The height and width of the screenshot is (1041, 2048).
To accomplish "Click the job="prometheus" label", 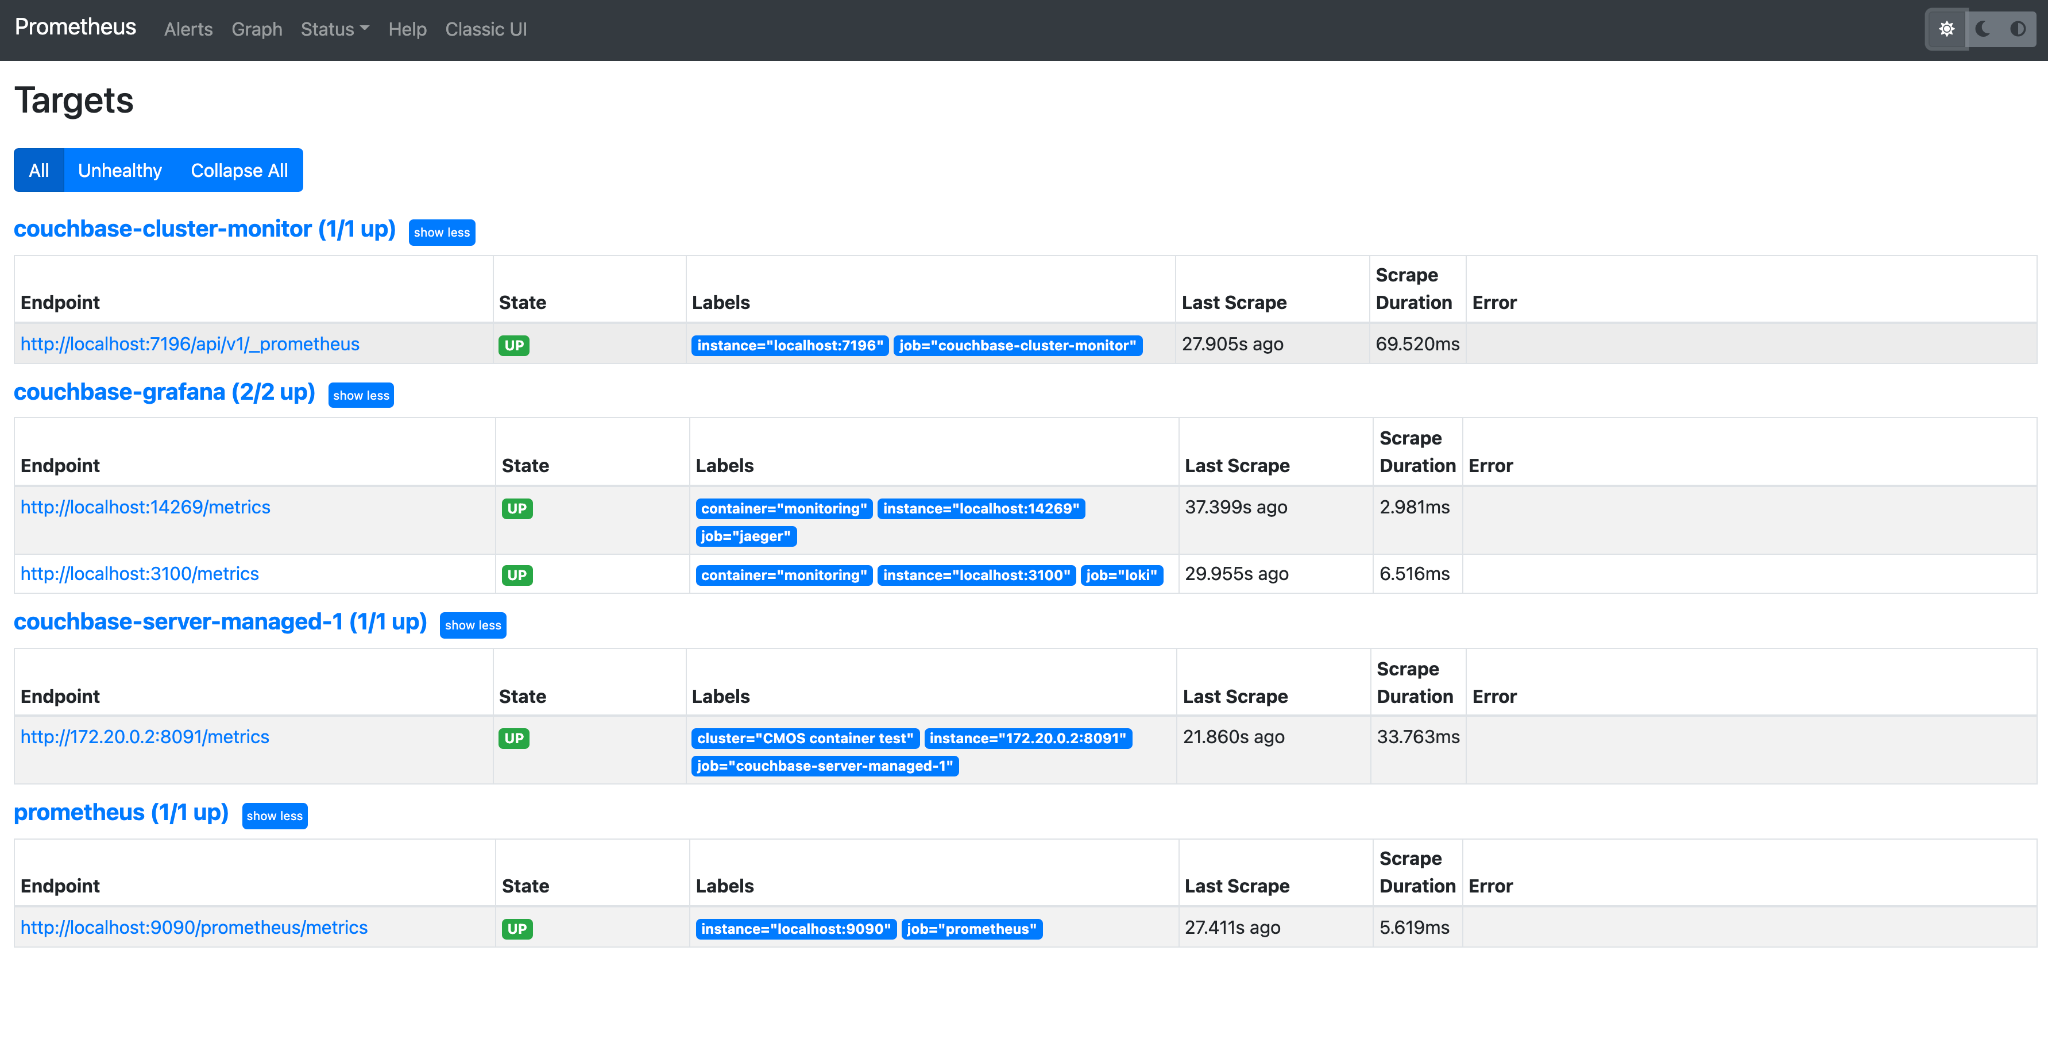I will pyautogui.click(x=972, y=929).
